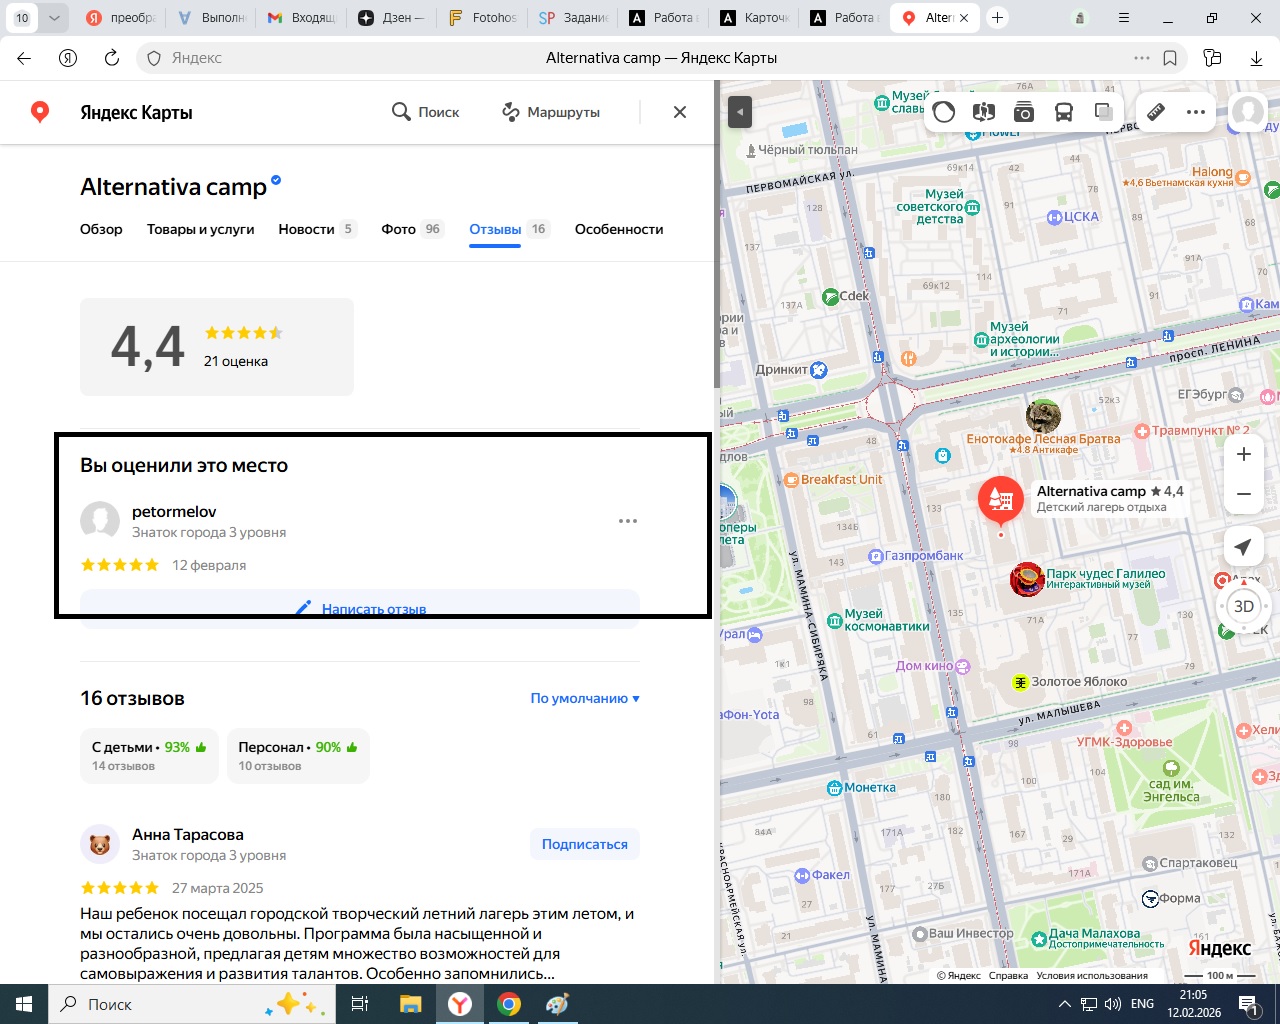Click the 'Написать отзыв' link
Viewport: 1280px width, 1024px height.
tap(373, 608)
